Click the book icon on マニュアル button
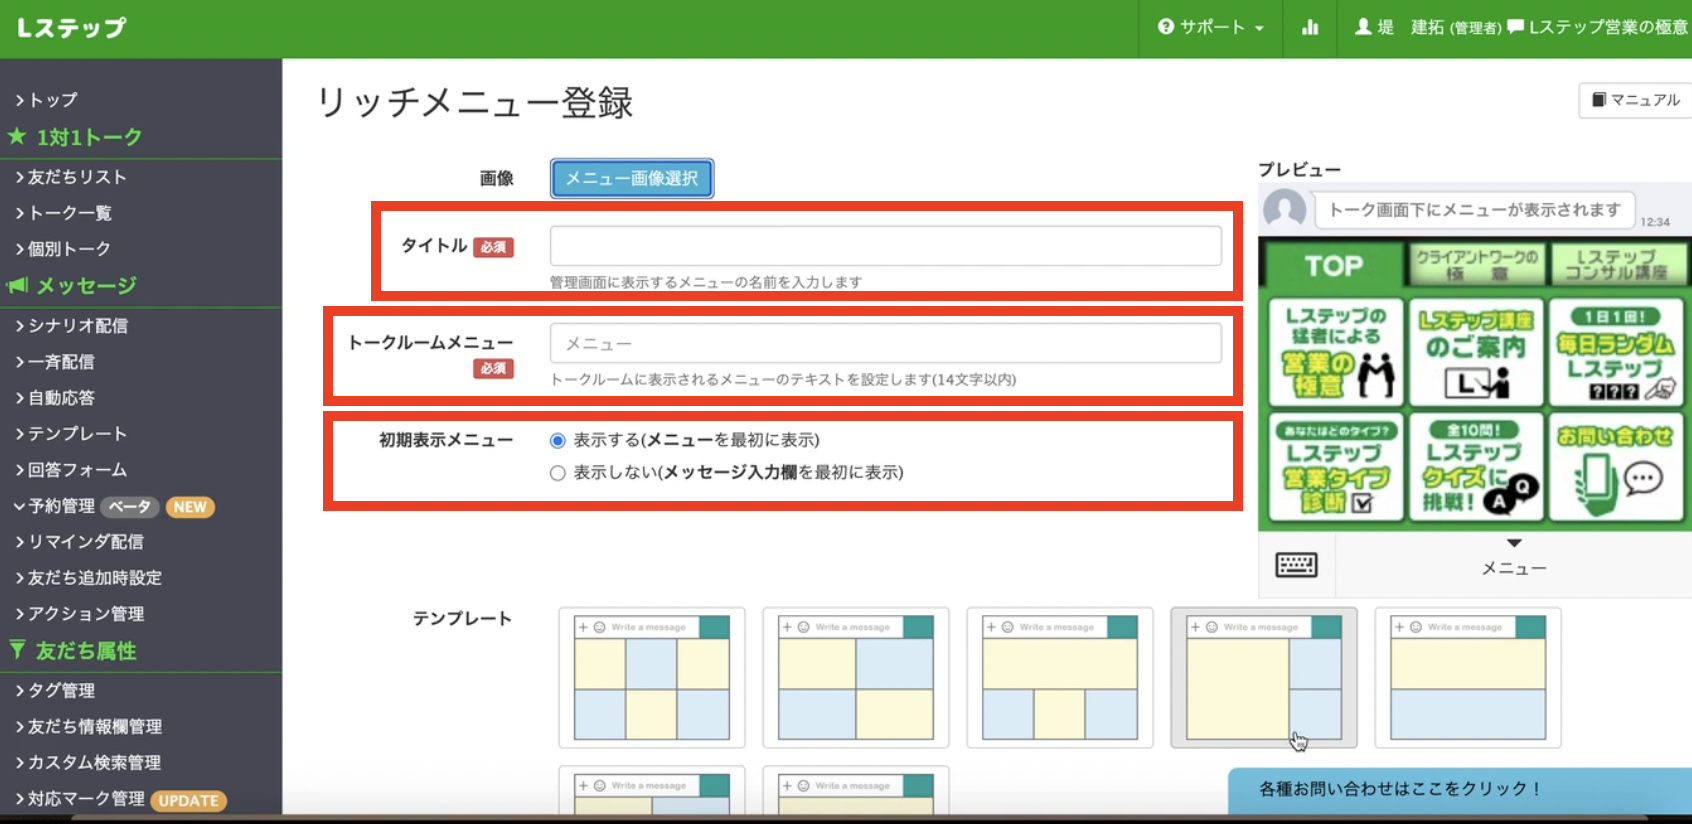 click(x=1599, y=100)
